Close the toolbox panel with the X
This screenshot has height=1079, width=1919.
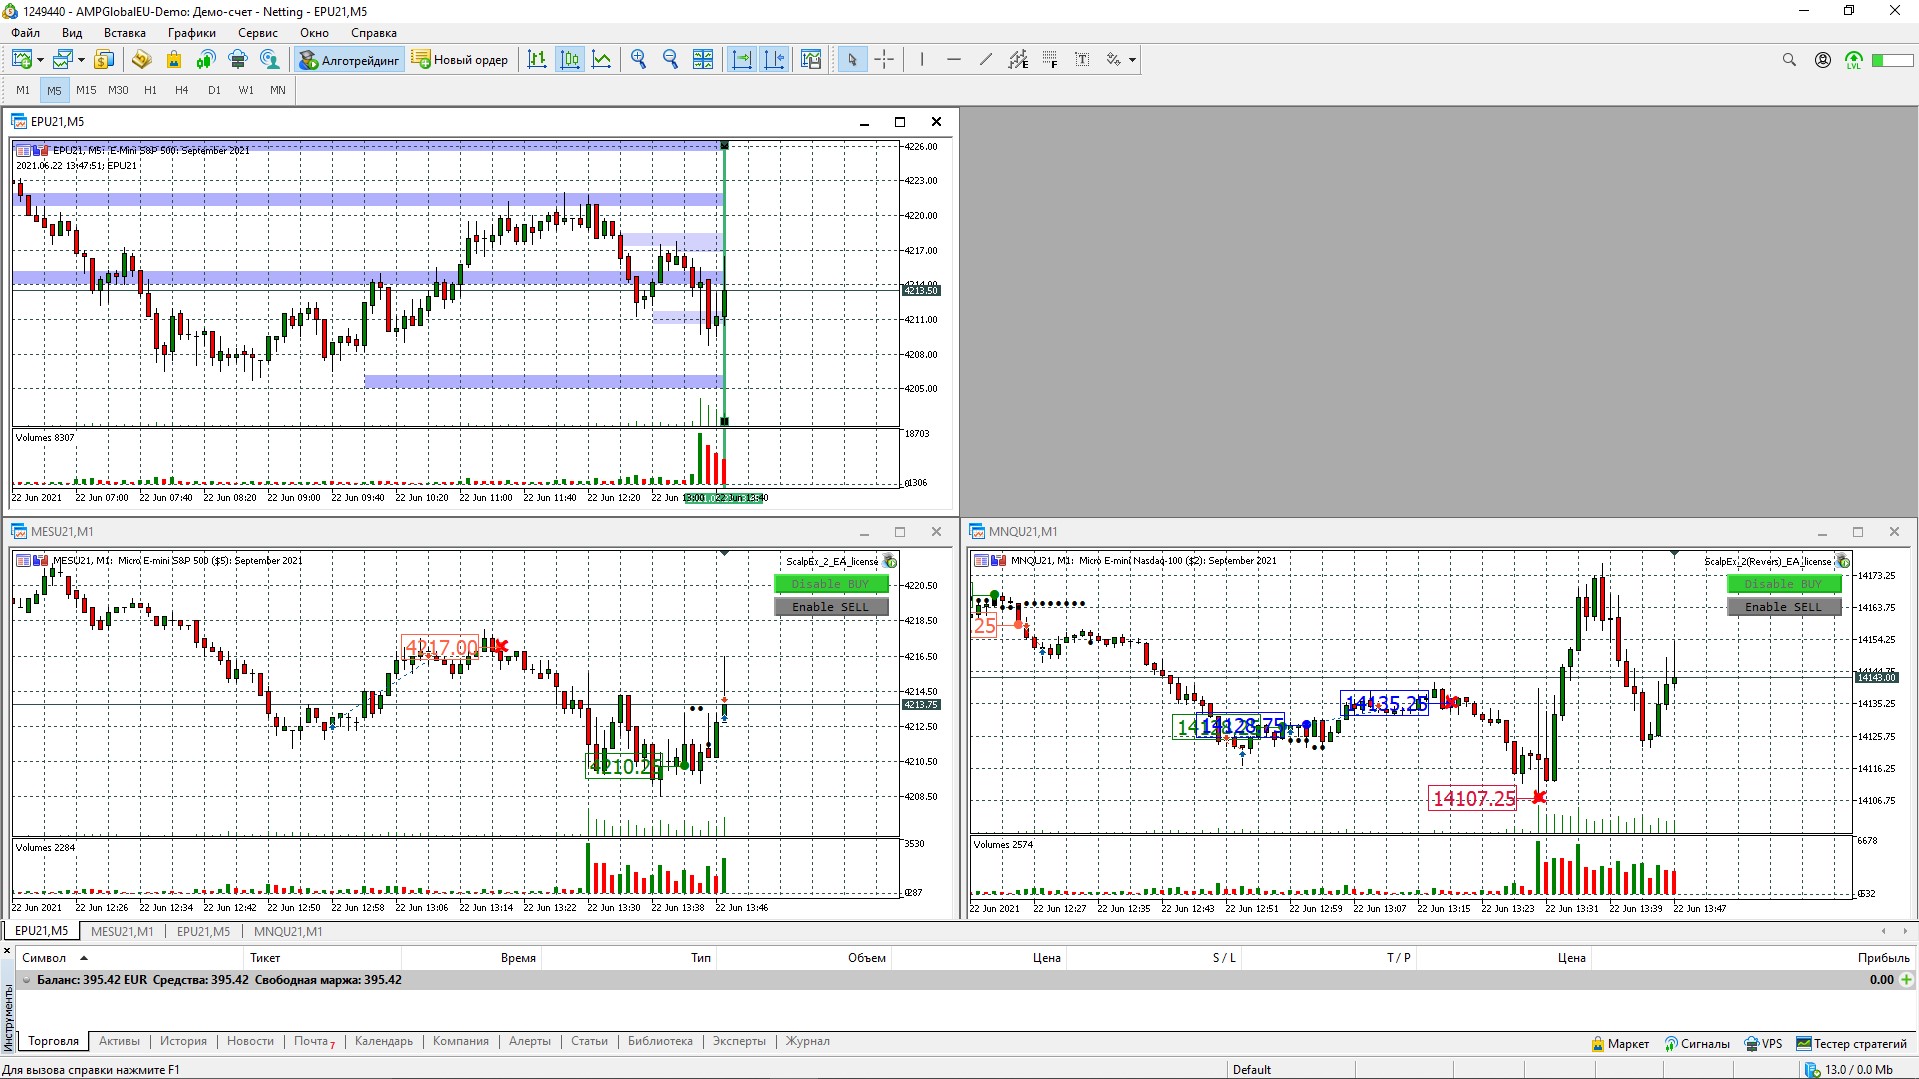coord(7,951)
